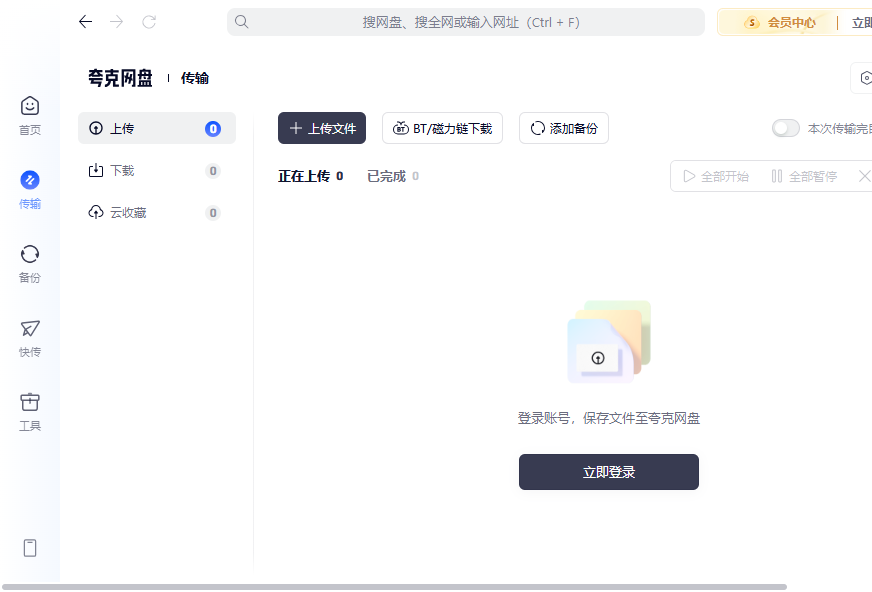Viewport: 872px width, 592px height.
Task: Select 传输 in the left sidebar
Action: (30, 190)
